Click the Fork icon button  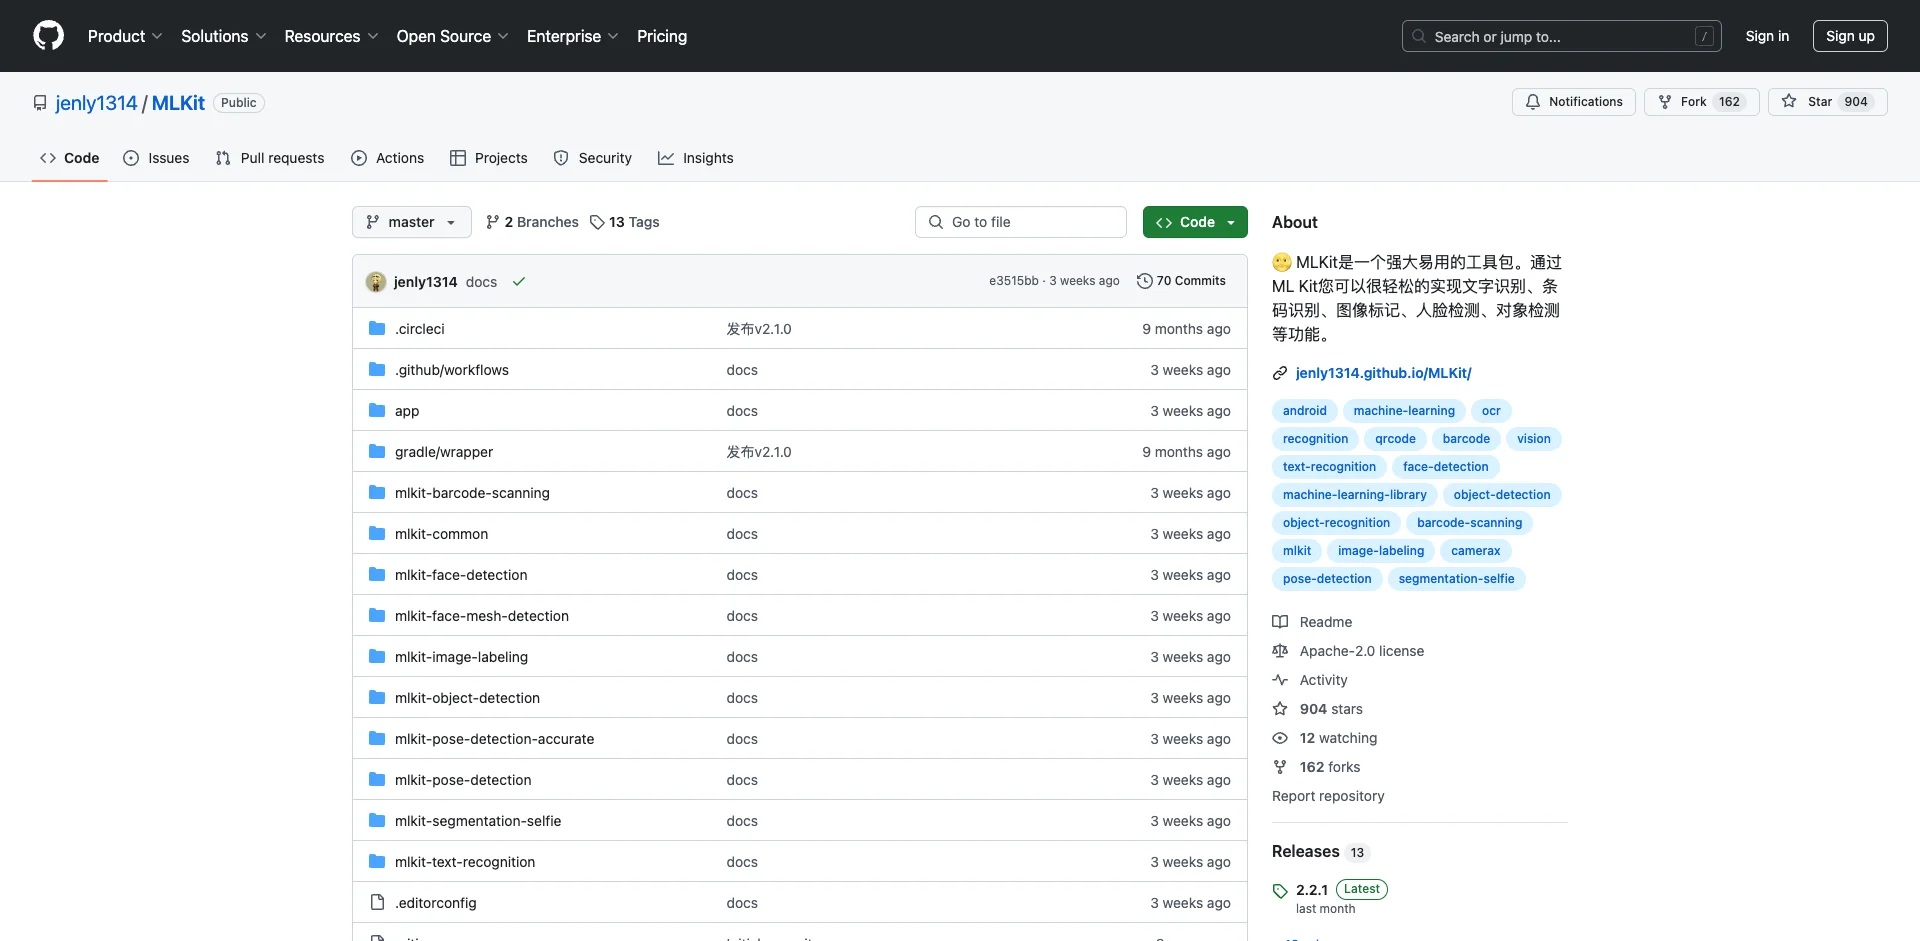[x=1665, y=102]
